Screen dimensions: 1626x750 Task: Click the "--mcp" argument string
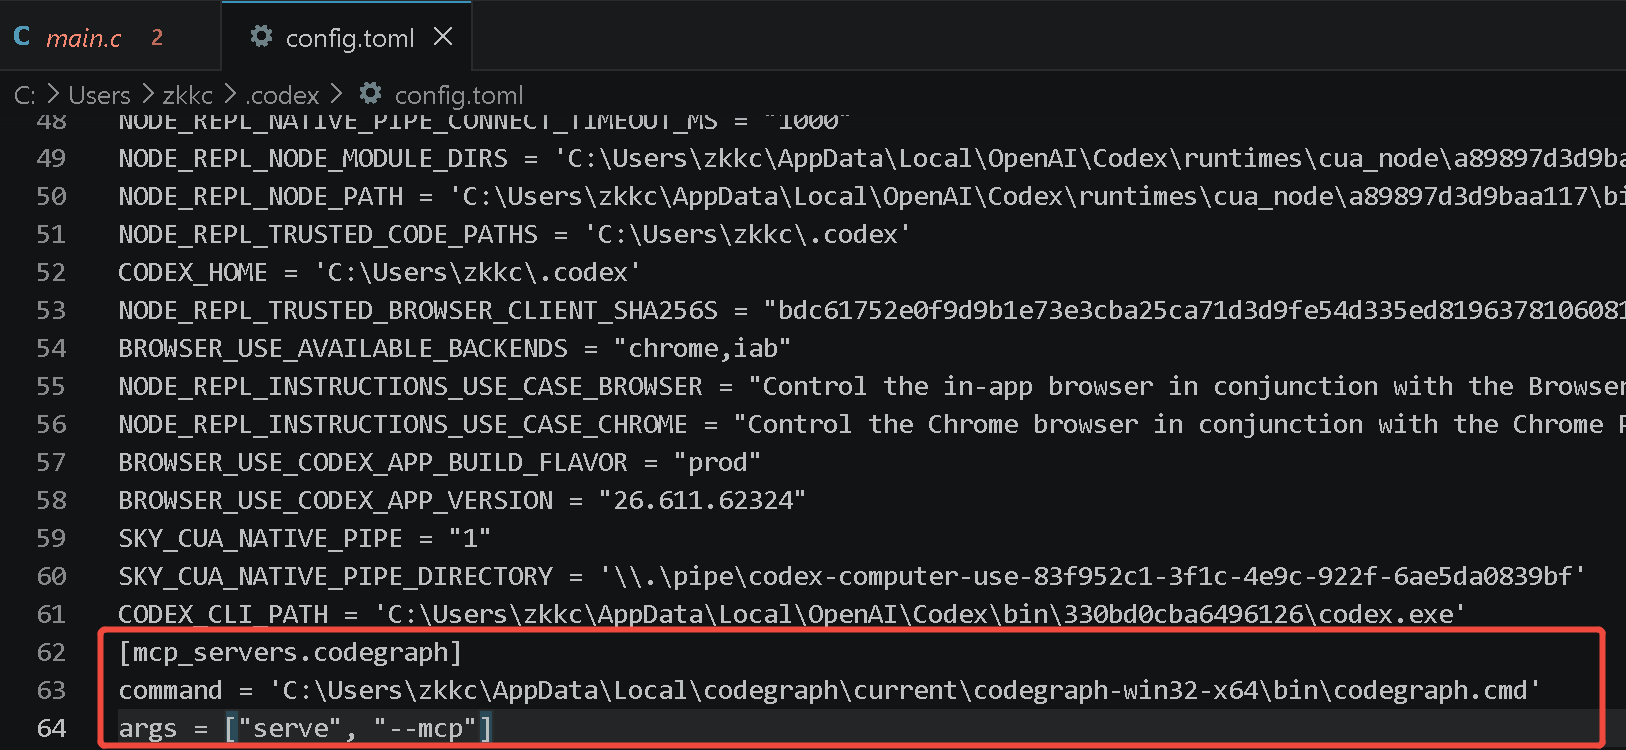click(x=425, y=728)
